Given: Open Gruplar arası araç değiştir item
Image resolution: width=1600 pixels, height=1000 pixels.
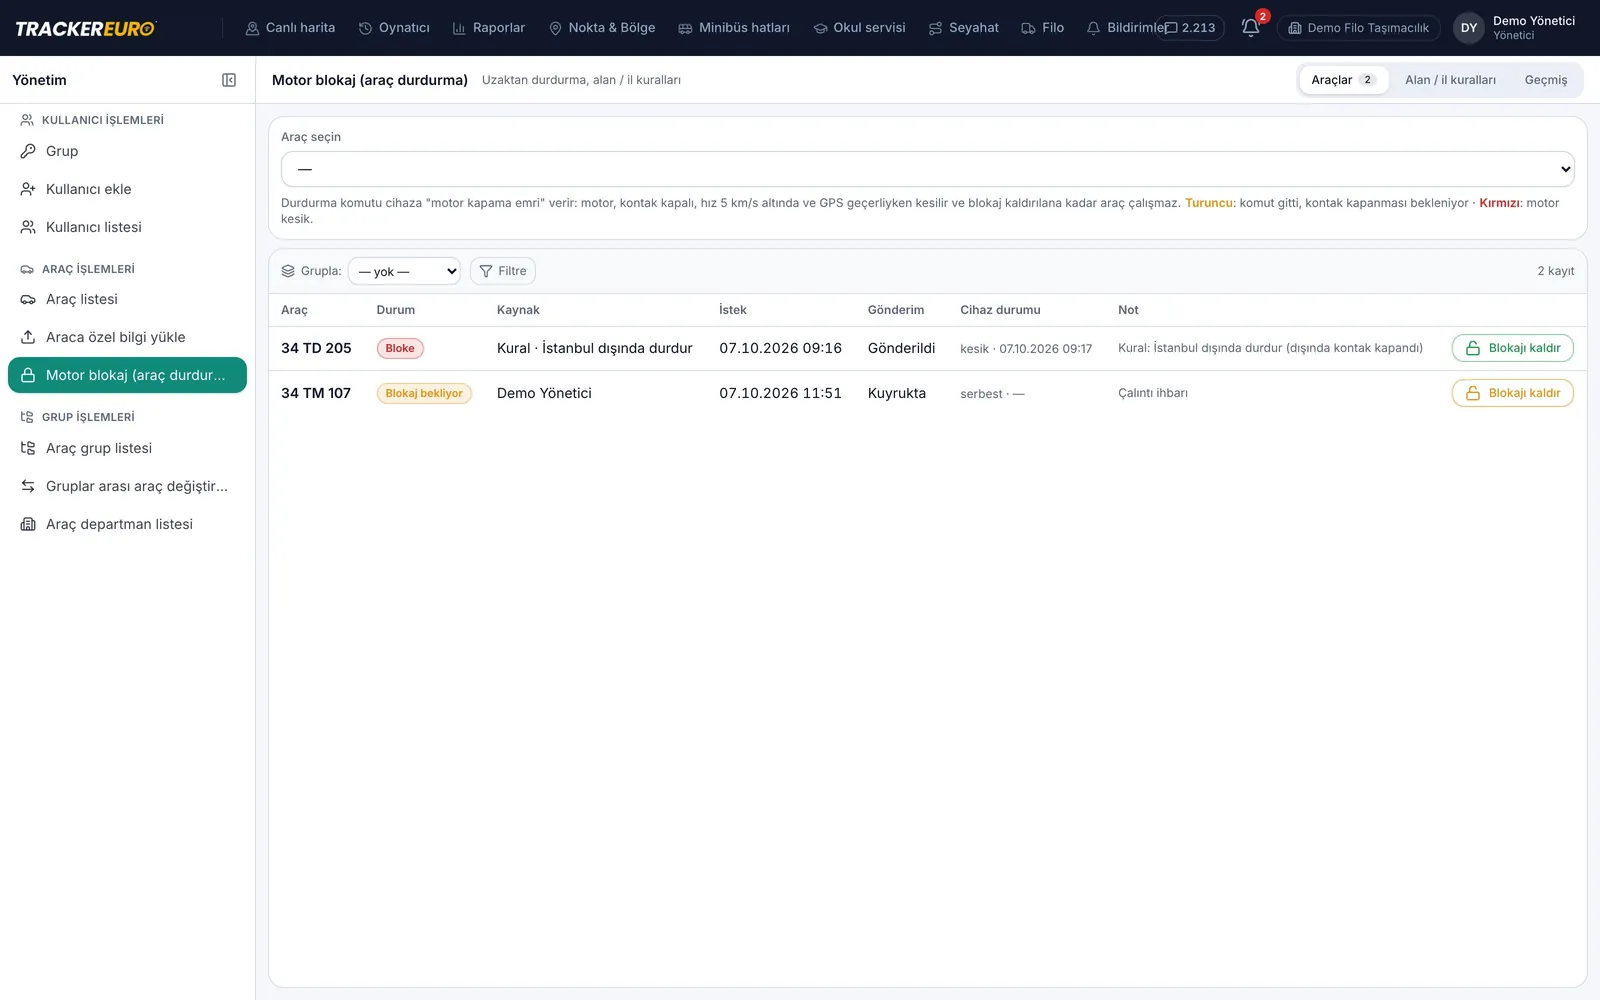Looking at the screenshot, I should [x=127, y=486].
